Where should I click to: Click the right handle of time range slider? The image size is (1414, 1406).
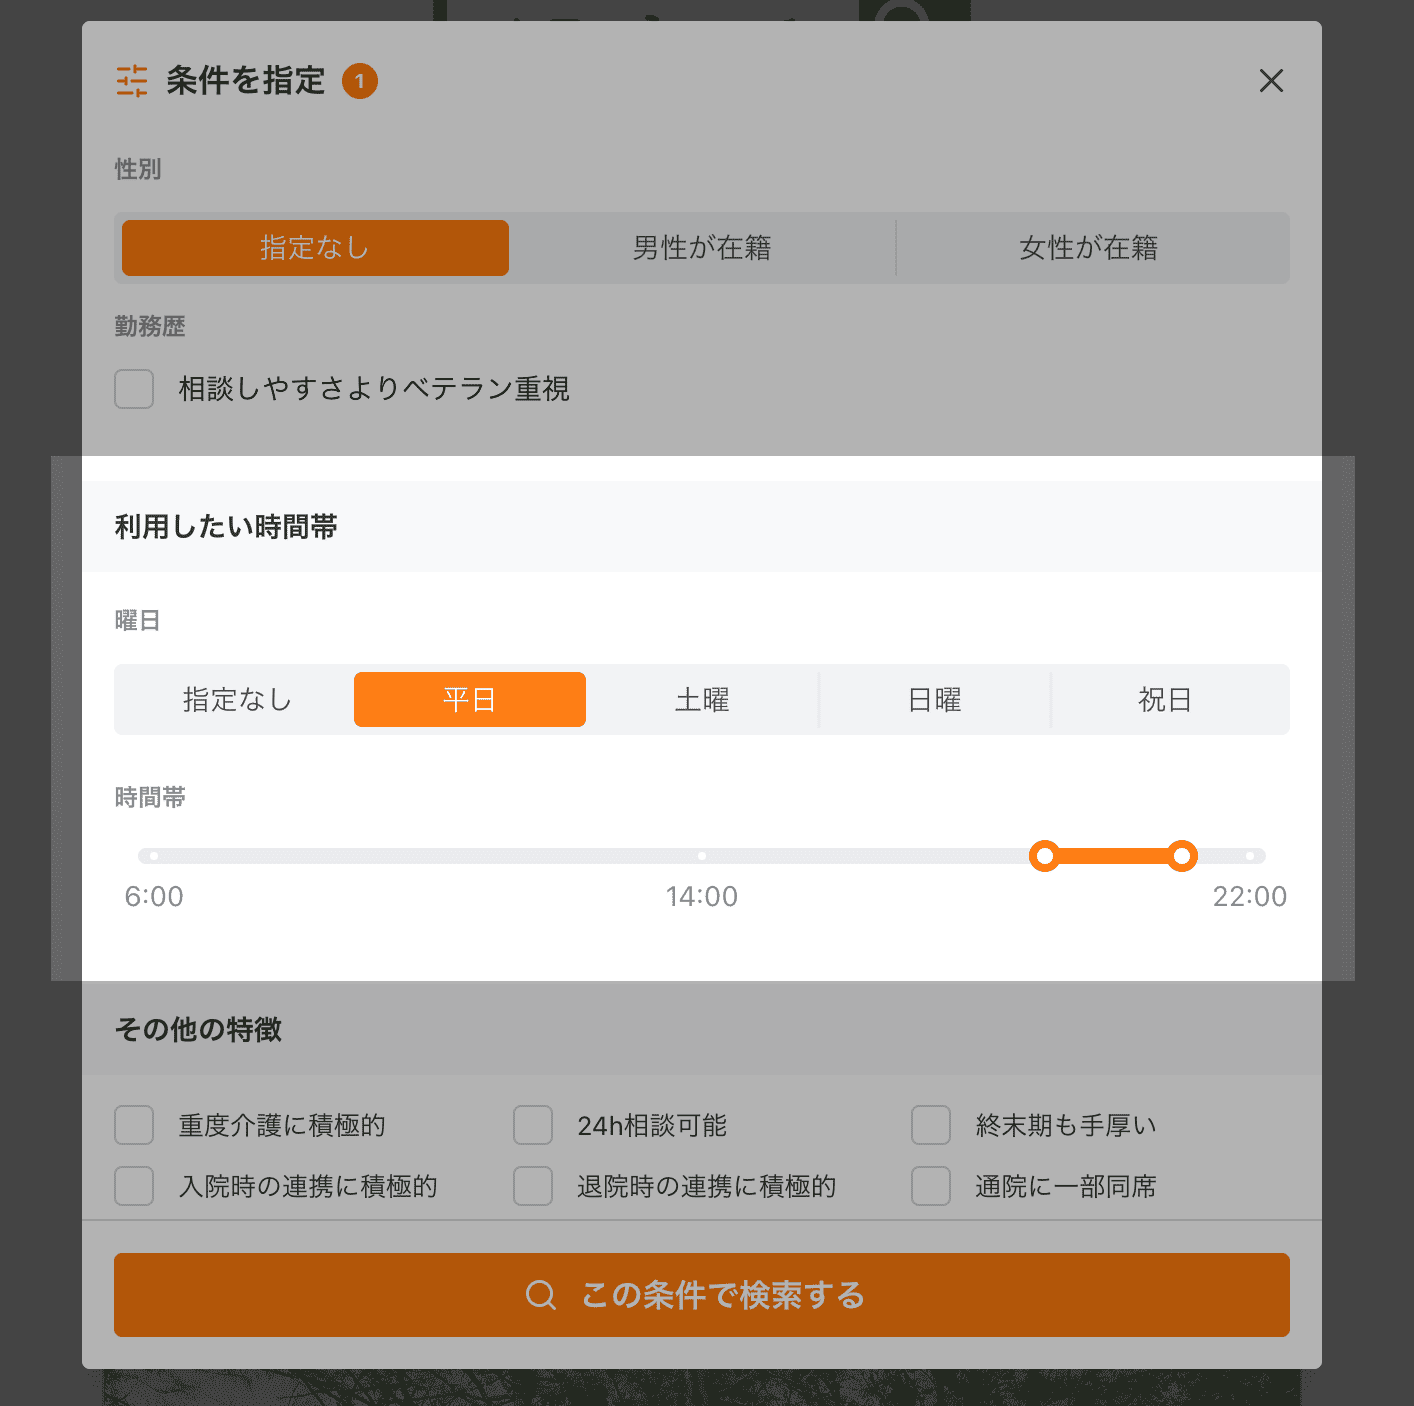pyautogui.click(x=1182, y=856)
